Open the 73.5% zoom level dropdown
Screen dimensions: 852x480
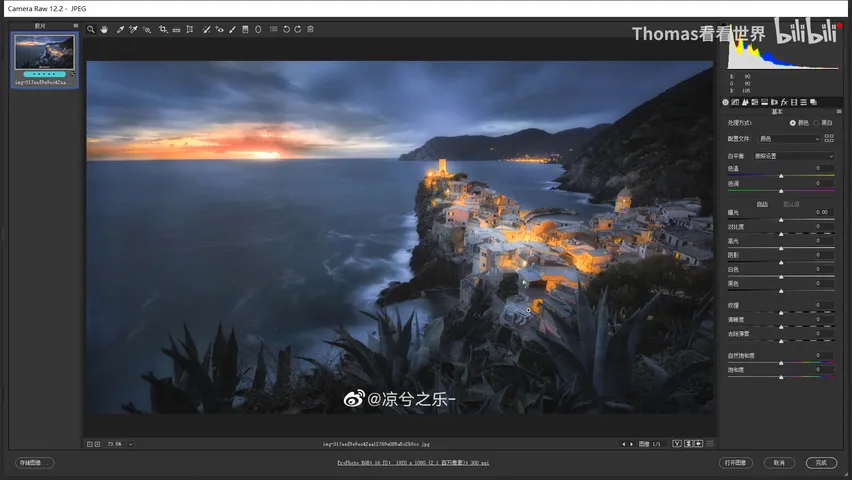130,444
